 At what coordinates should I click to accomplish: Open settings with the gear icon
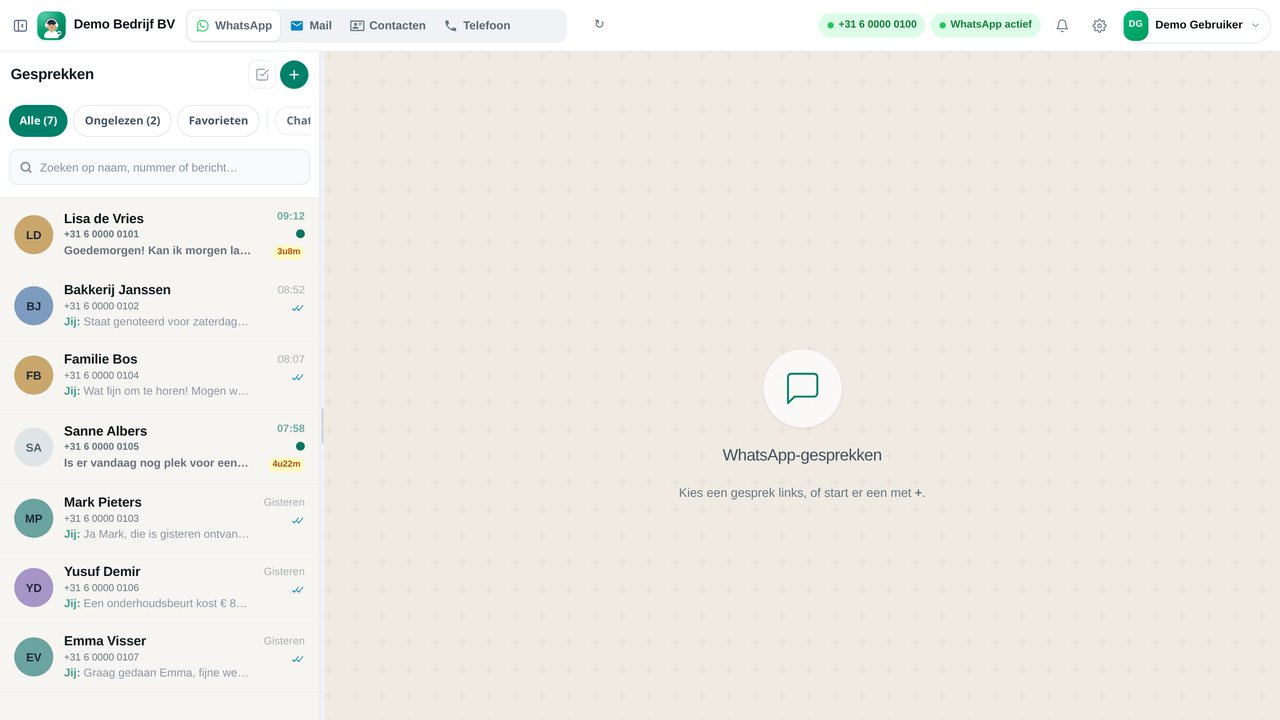click(1099, 26)
